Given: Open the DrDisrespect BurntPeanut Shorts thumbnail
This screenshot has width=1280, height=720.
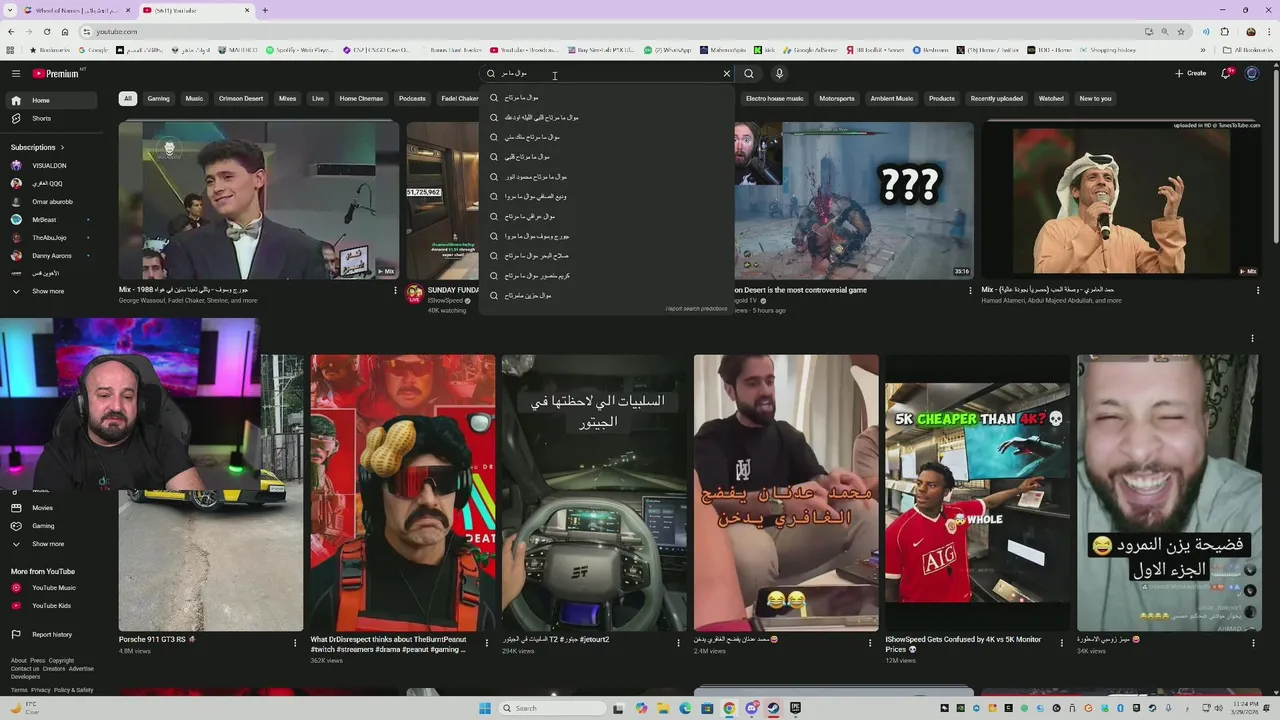Looking at the screenshot, I should tap(402, 493).
